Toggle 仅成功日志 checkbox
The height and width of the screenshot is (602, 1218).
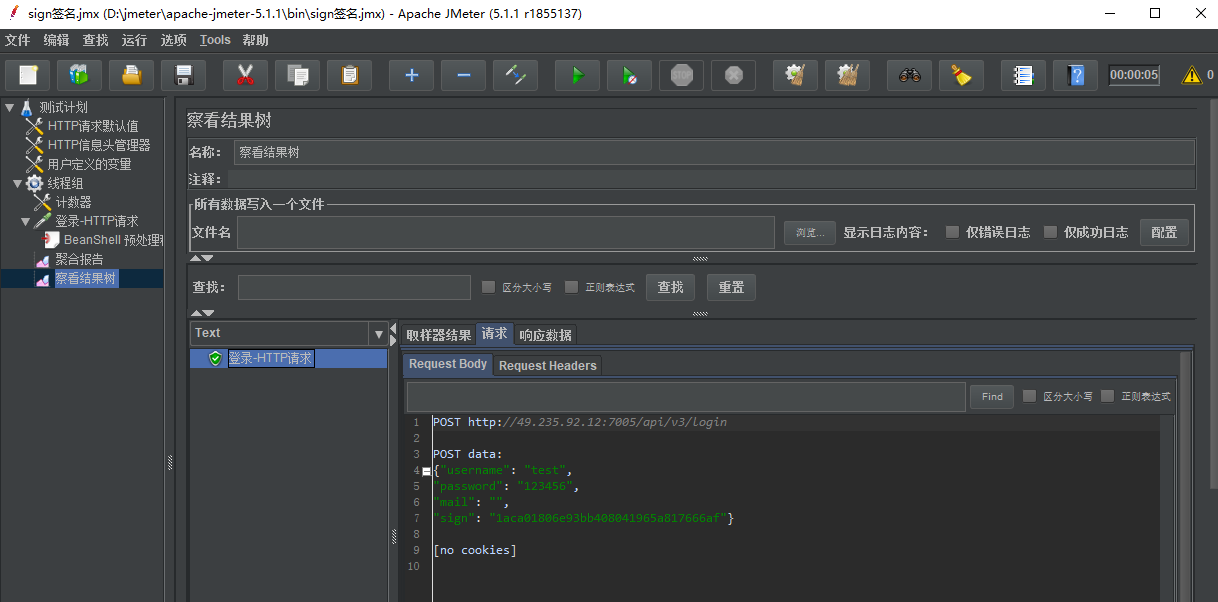[1050, 232]
